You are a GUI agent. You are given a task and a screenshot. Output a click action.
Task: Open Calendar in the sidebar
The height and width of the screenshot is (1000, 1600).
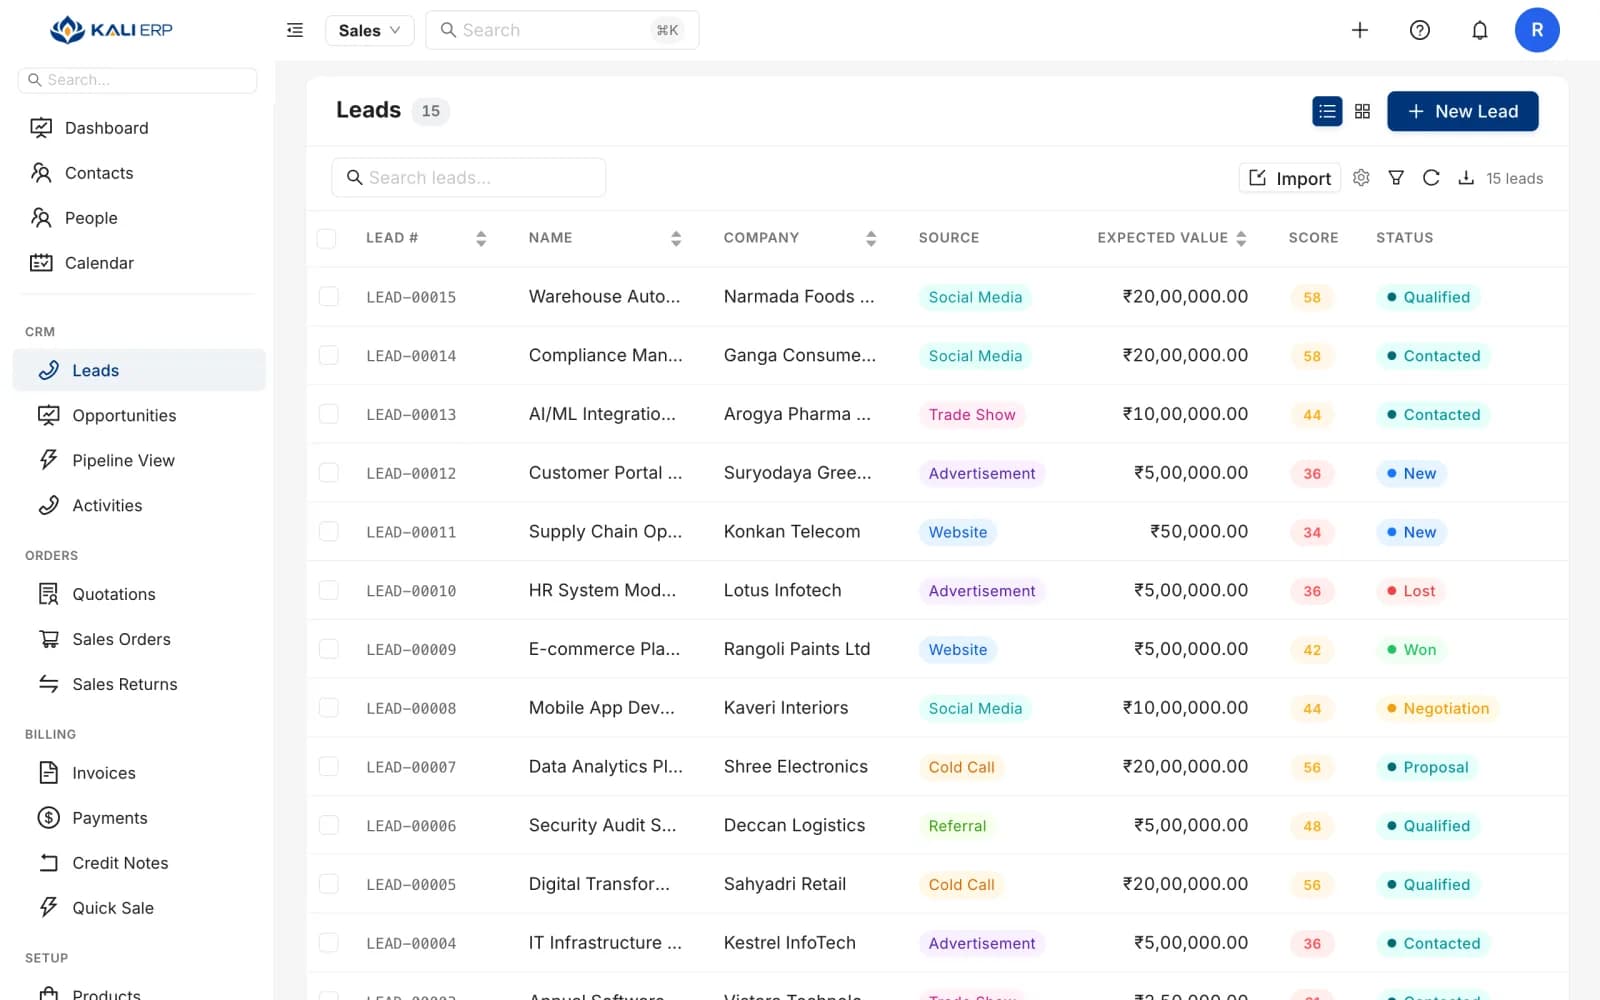tap(140, 263)
